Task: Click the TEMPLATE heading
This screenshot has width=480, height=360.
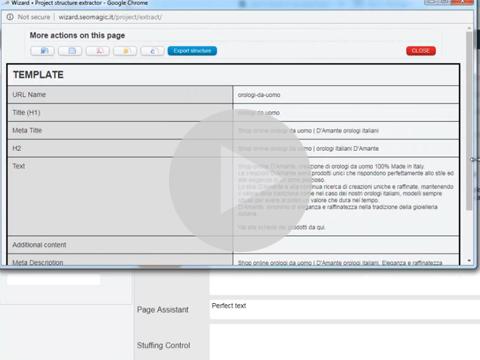Action: (38, 75)
